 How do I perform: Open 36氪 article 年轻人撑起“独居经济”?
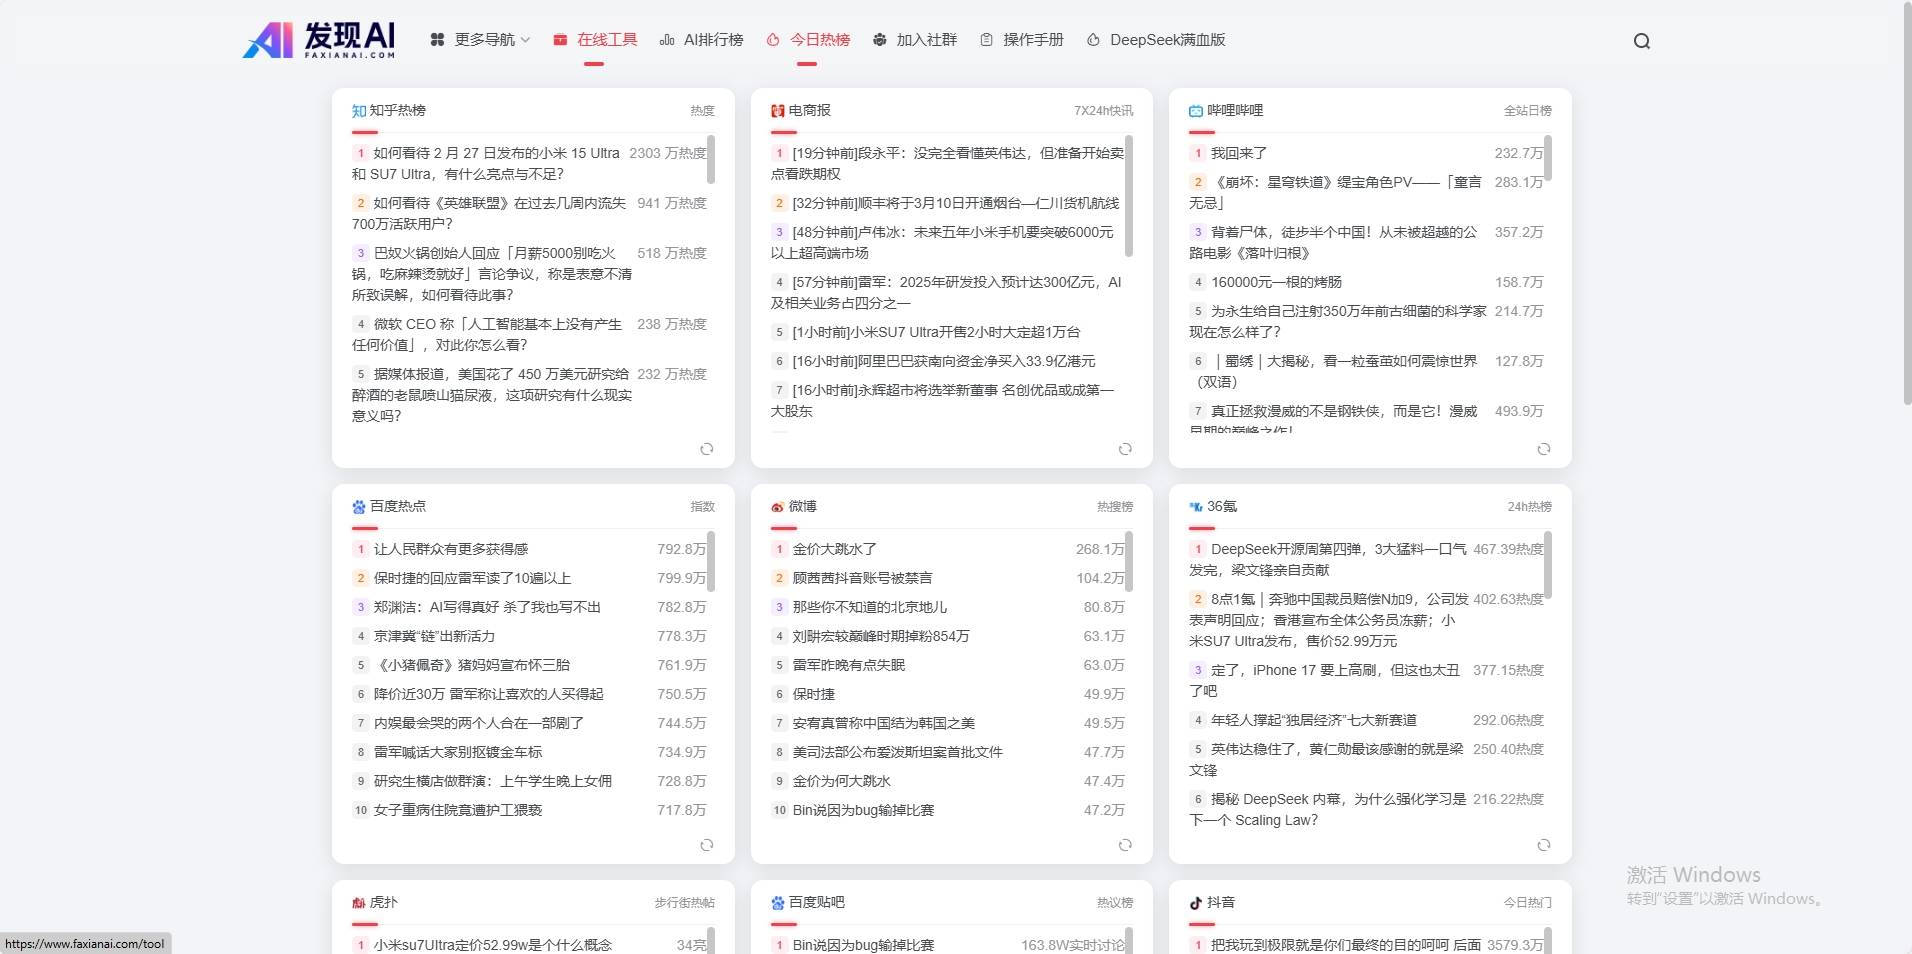click(x=1313, y=720)
